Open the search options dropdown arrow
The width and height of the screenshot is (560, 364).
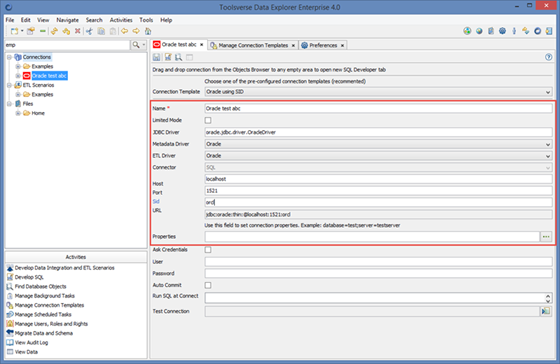pos(144,45)
